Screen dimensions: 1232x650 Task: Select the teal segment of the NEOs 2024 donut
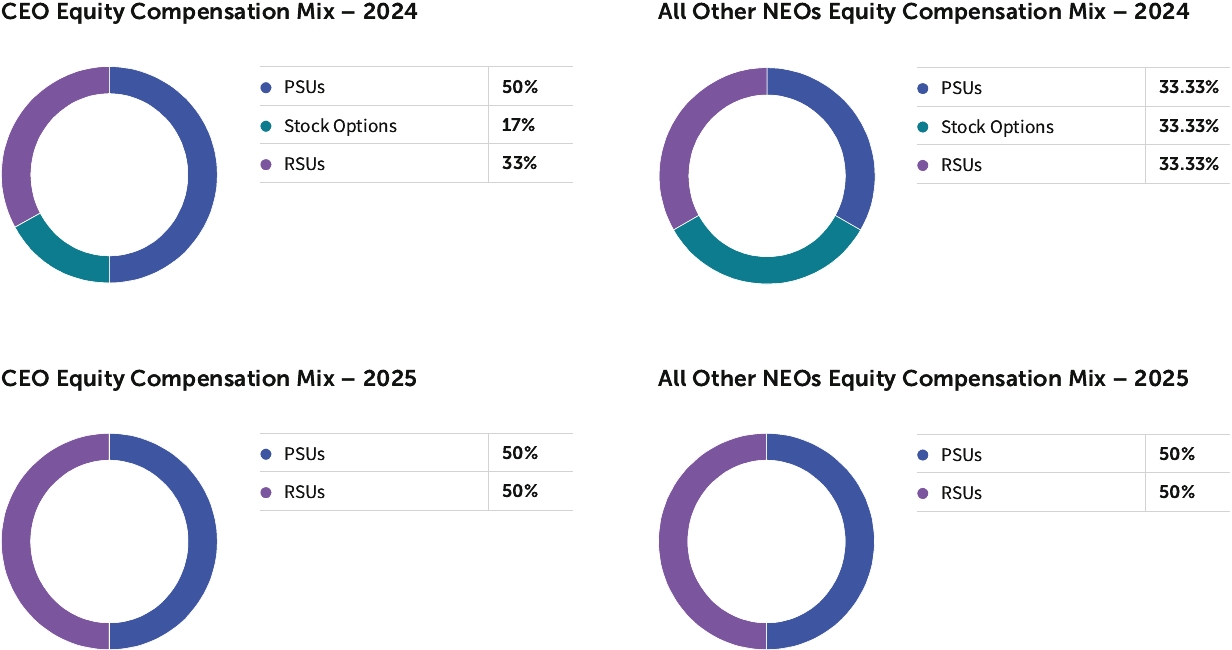coord(767,268)
